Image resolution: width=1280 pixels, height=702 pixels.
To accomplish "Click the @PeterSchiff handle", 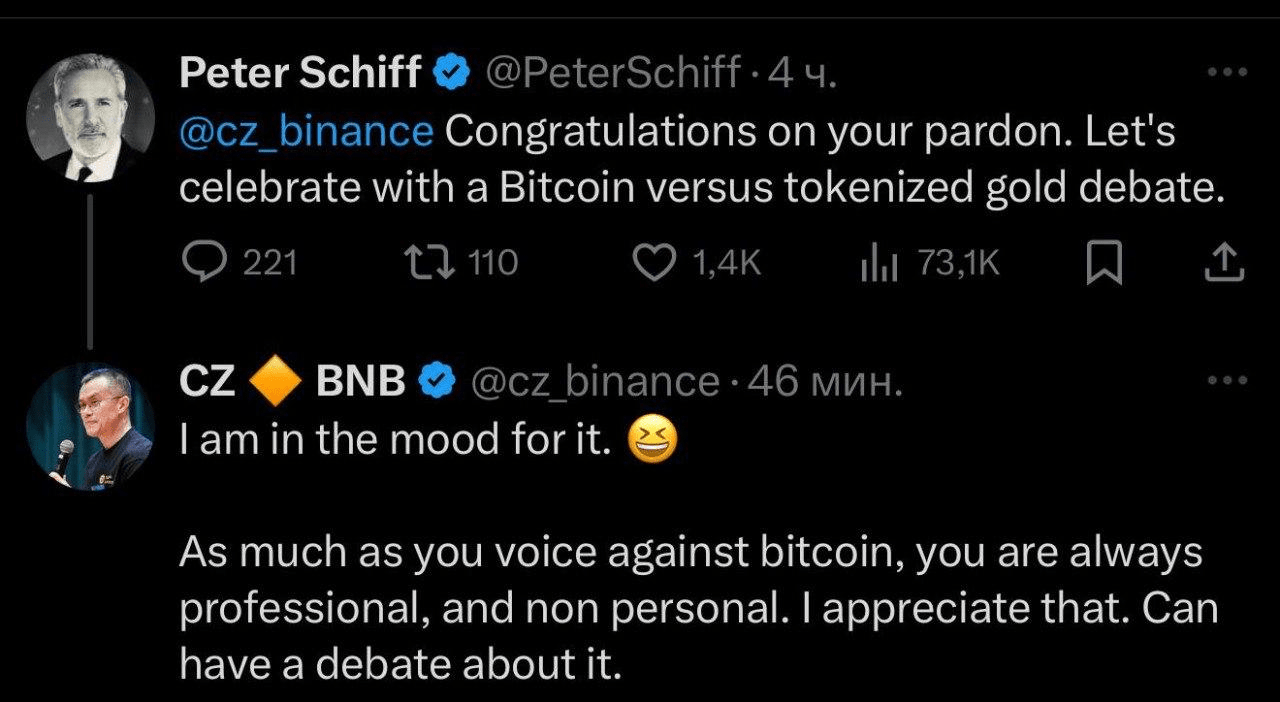I will pos(613,73).
